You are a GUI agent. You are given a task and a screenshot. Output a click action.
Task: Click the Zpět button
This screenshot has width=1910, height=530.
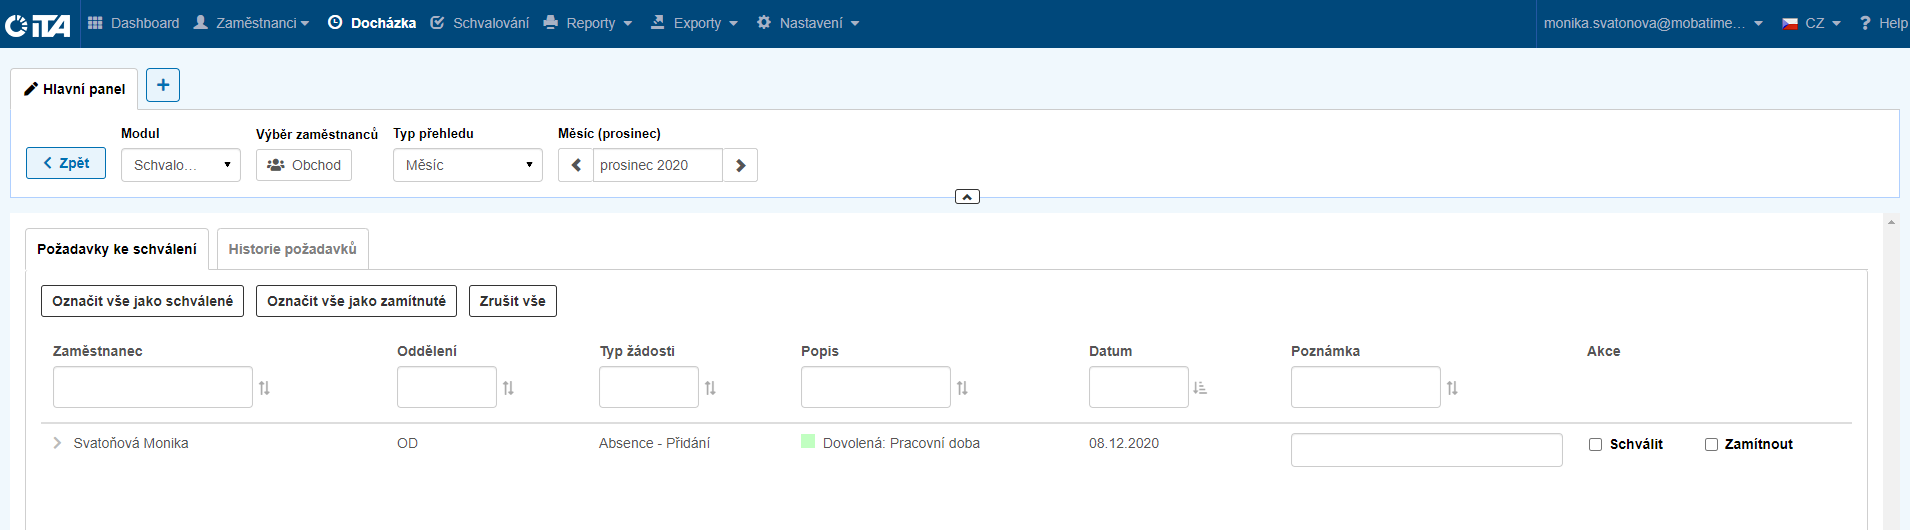pos(66,163)
